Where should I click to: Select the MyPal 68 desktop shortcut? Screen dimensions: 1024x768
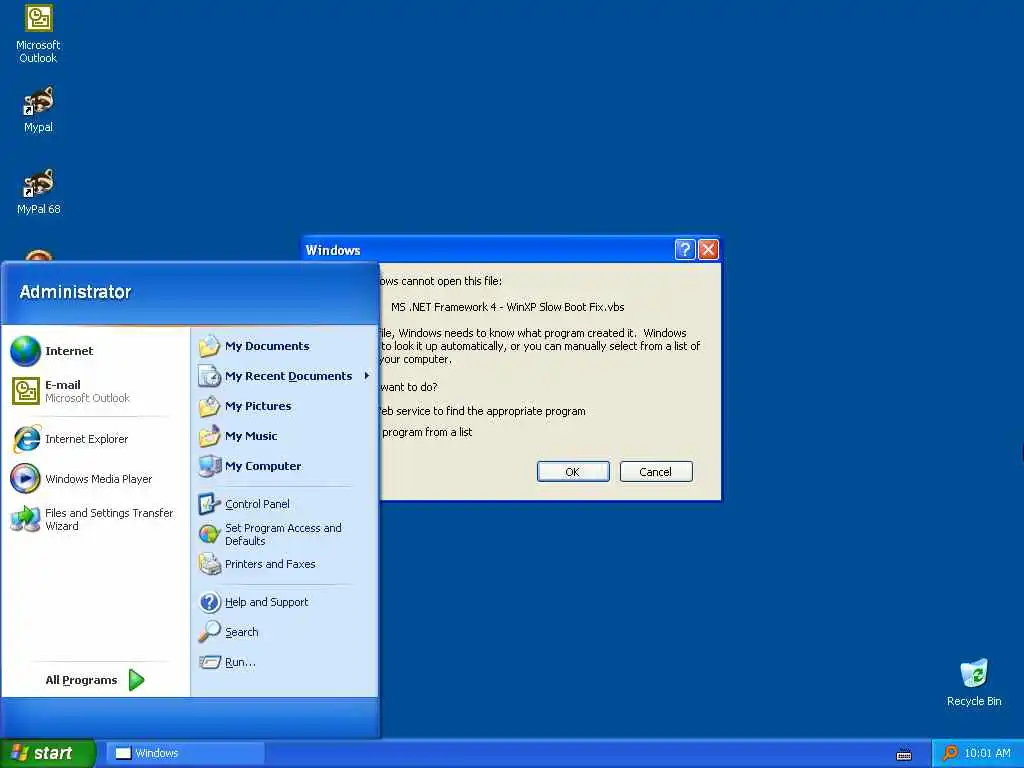coord(38,192)
